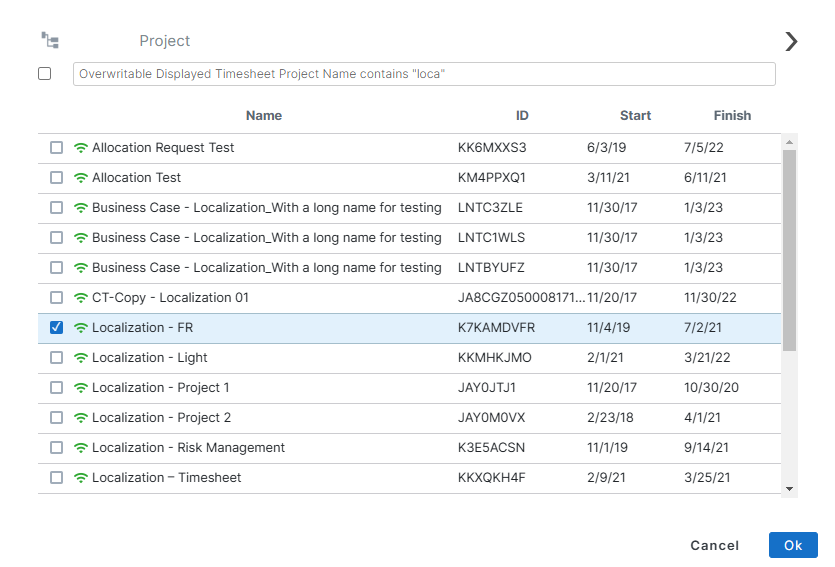835x567 pixels.
Task: Sort by the Name column header
Action: point(264,116)
